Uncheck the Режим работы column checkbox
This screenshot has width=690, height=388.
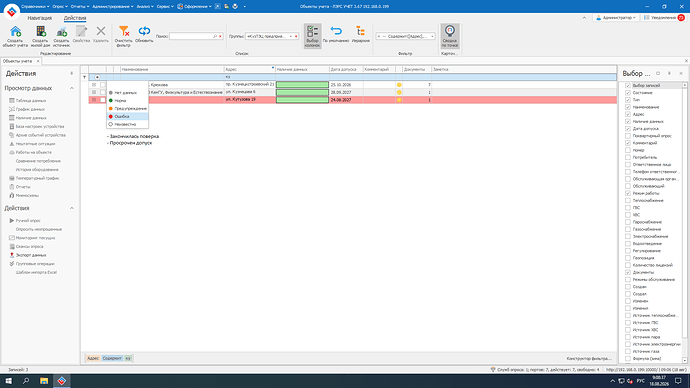[x=628, y=194]
